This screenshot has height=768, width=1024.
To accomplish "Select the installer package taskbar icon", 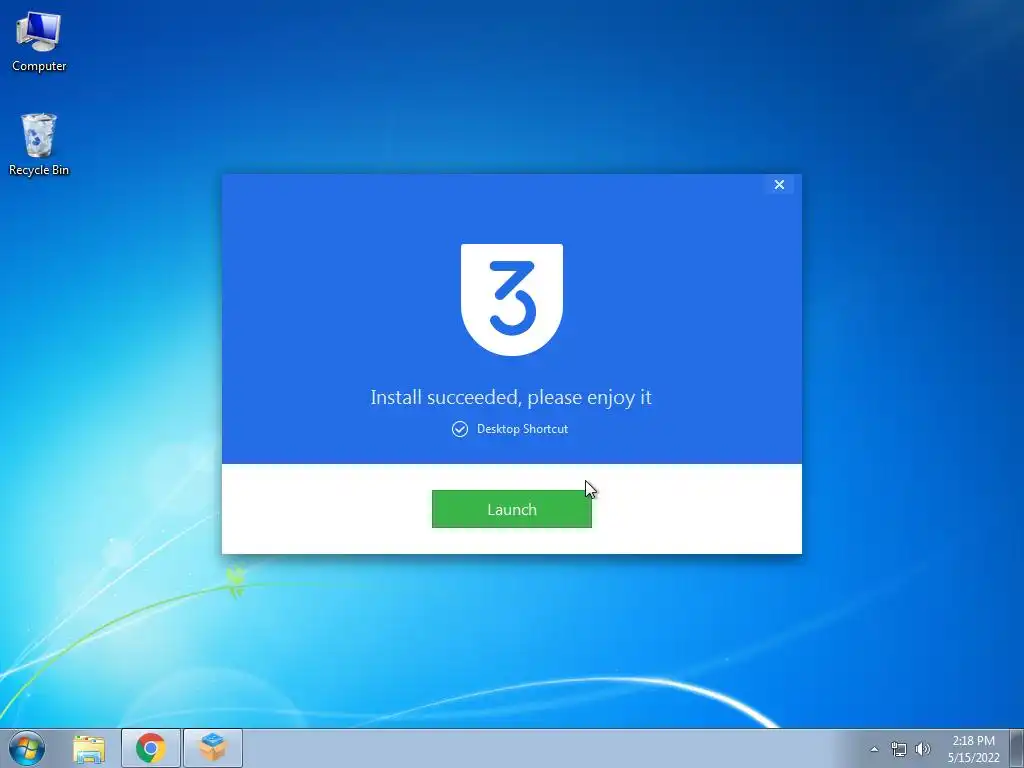I will click(x=213, y=748).
